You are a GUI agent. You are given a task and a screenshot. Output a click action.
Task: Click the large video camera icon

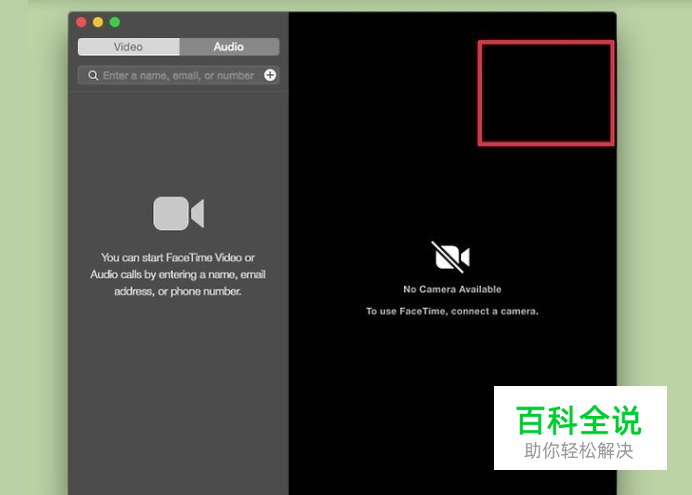[178, 214]
